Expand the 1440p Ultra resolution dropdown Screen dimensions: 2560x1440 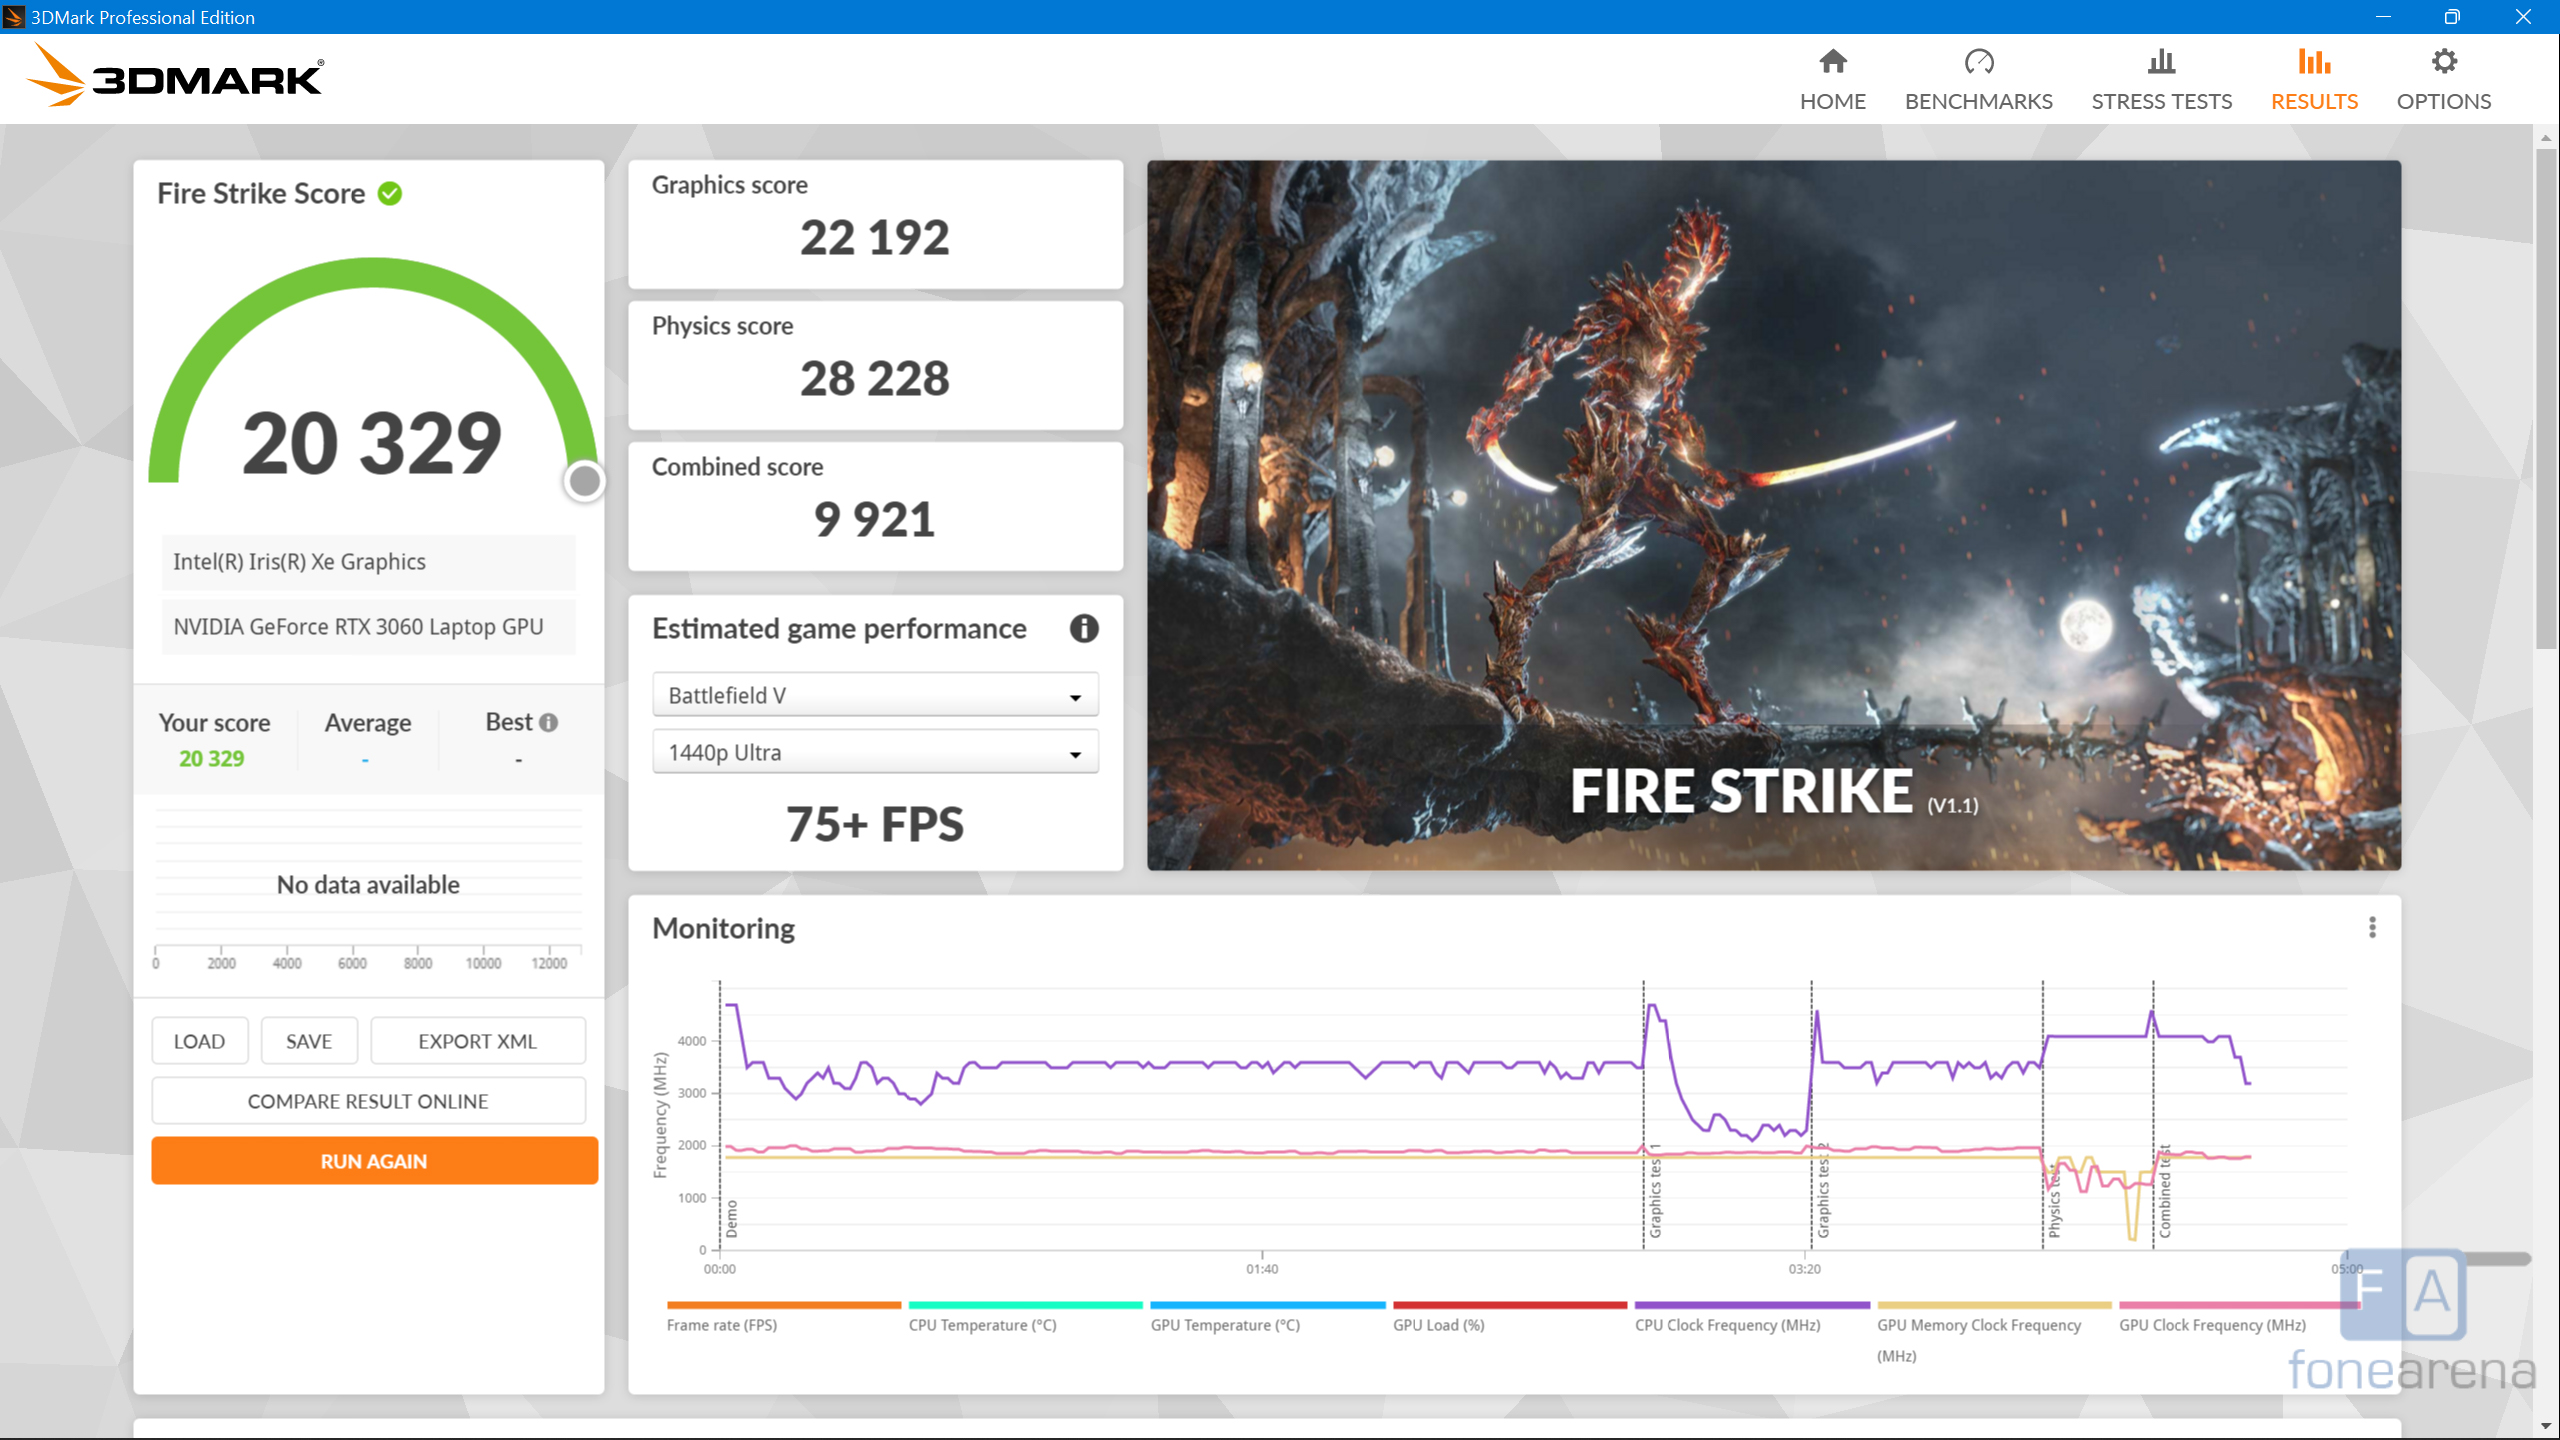[x=875, y=752]
